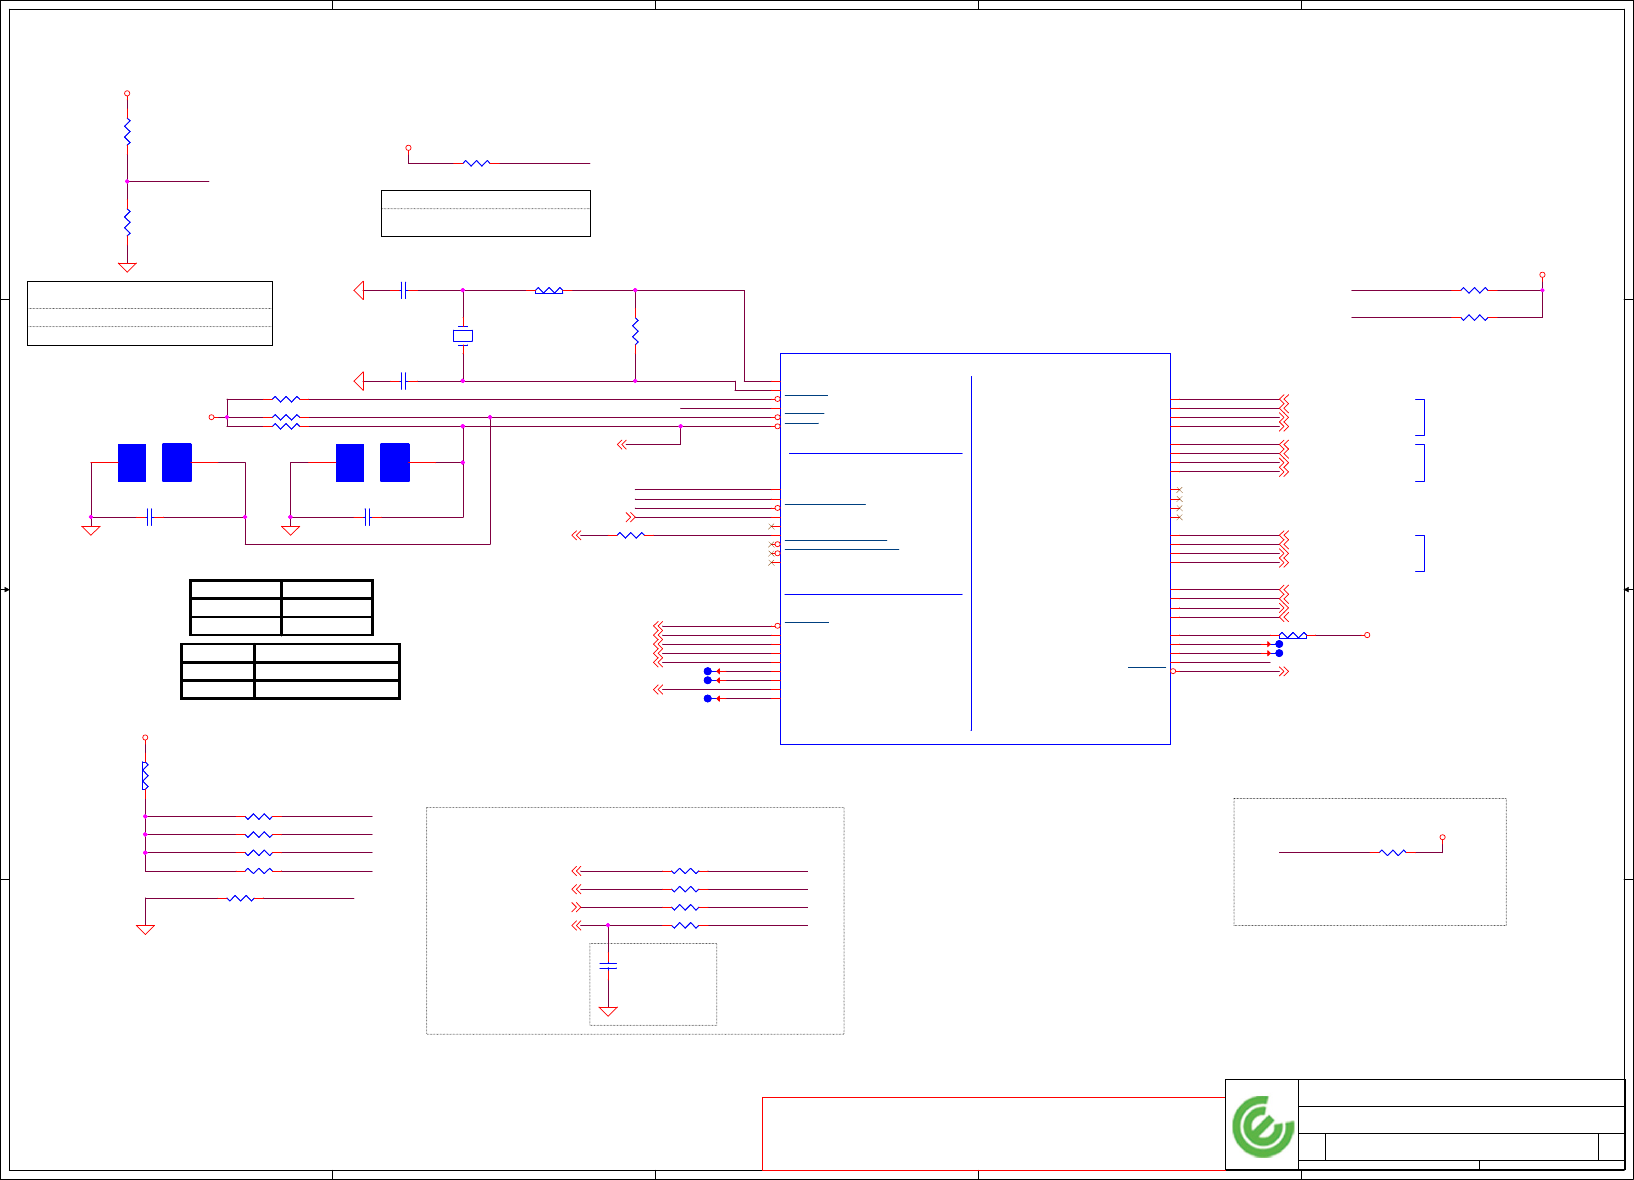The image size is (1634, 1180).
Task: Click the upper two-column table
Action: point(282,607)
